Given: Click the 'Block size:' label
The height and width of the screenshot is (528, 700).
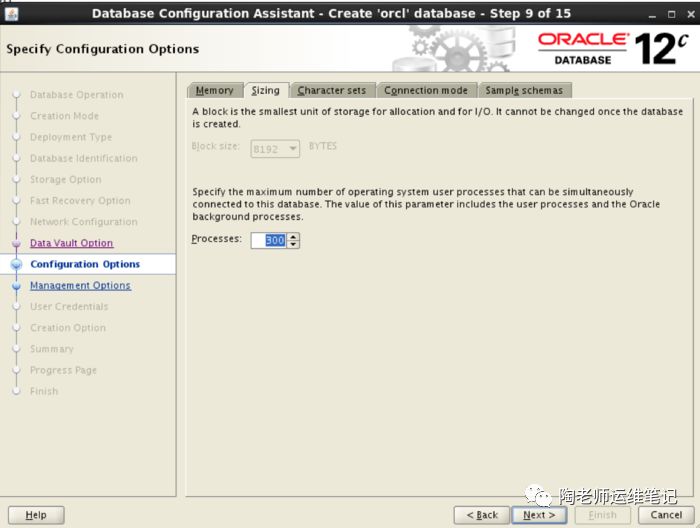Looking at the screenshot, I should point(216,146).
